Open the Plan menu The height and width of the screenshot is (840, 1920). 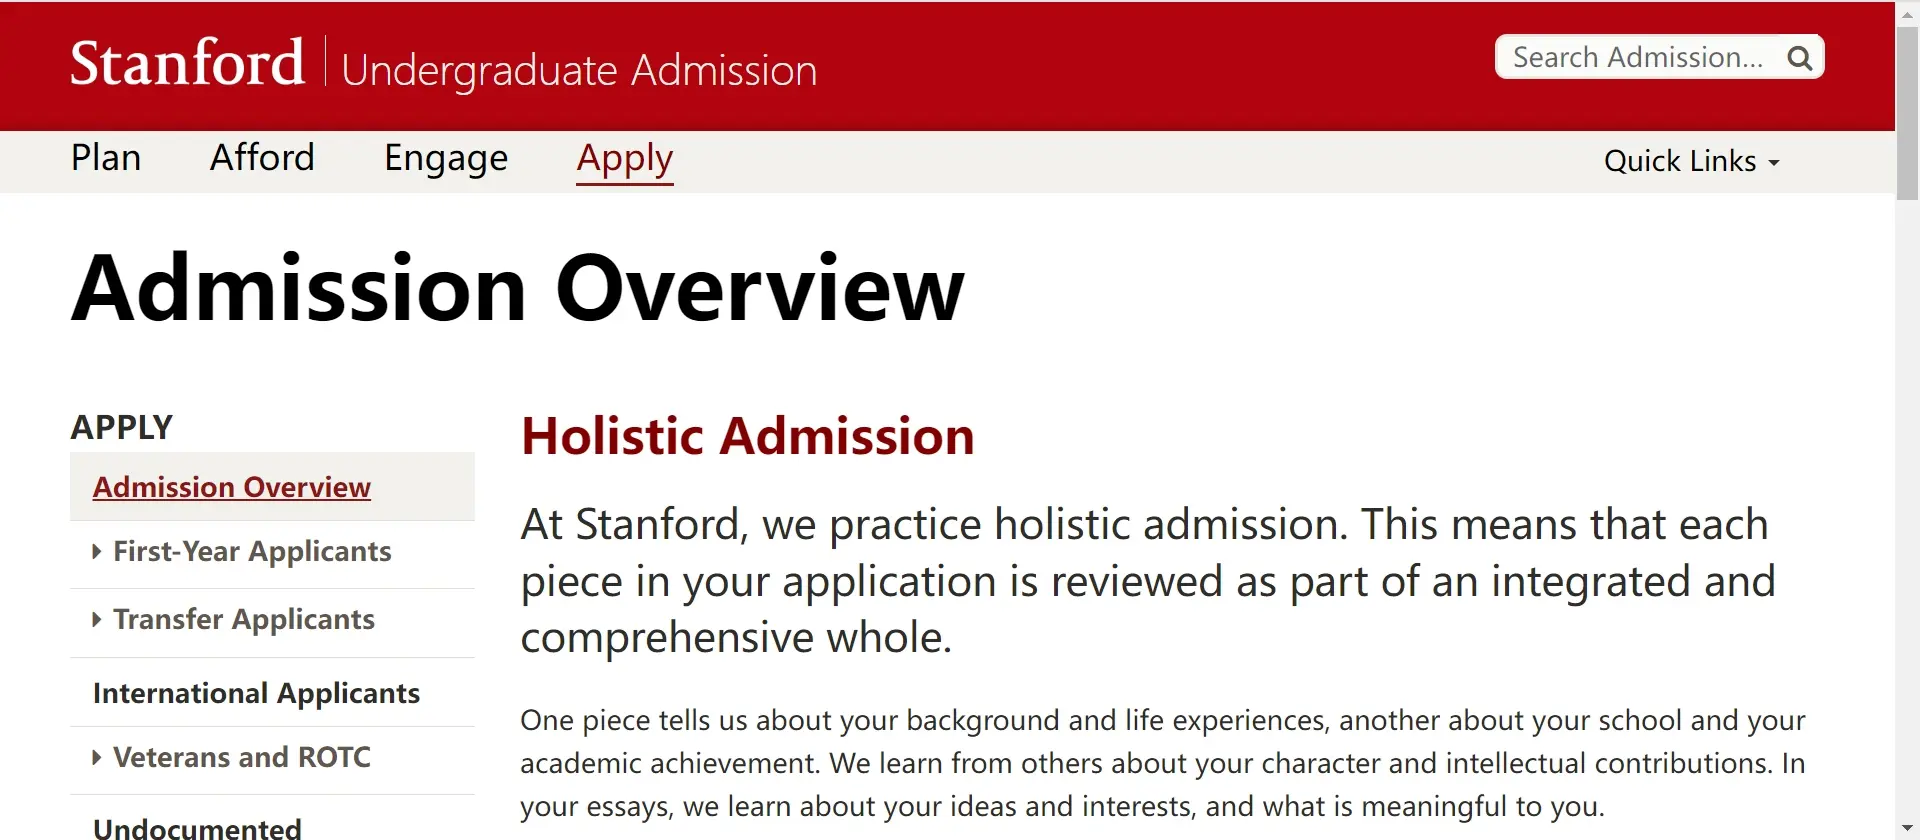tap(106, 158)
